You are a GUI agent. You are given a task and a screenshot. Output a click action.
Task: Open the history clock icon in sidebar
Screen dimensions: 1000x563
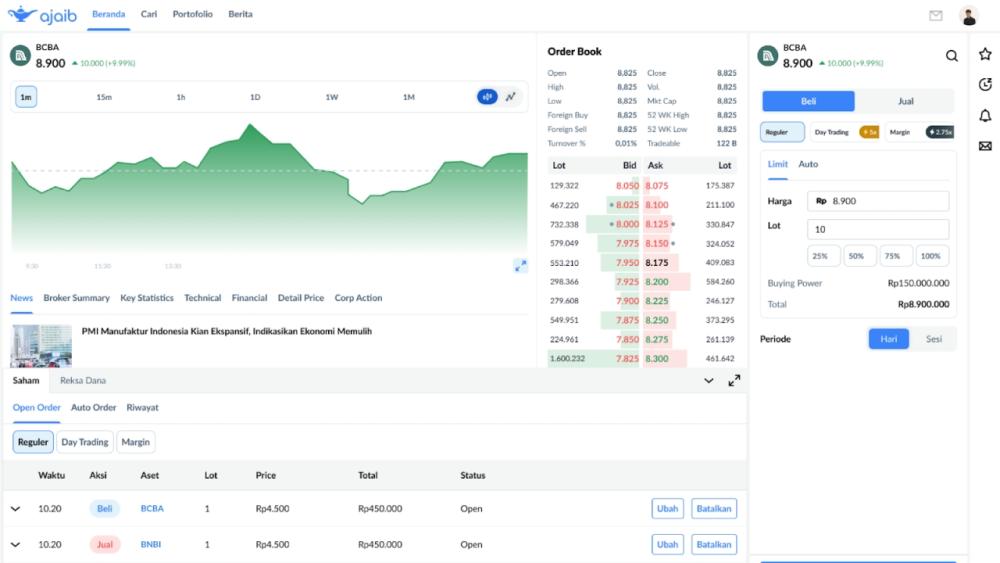click(985, 84)
